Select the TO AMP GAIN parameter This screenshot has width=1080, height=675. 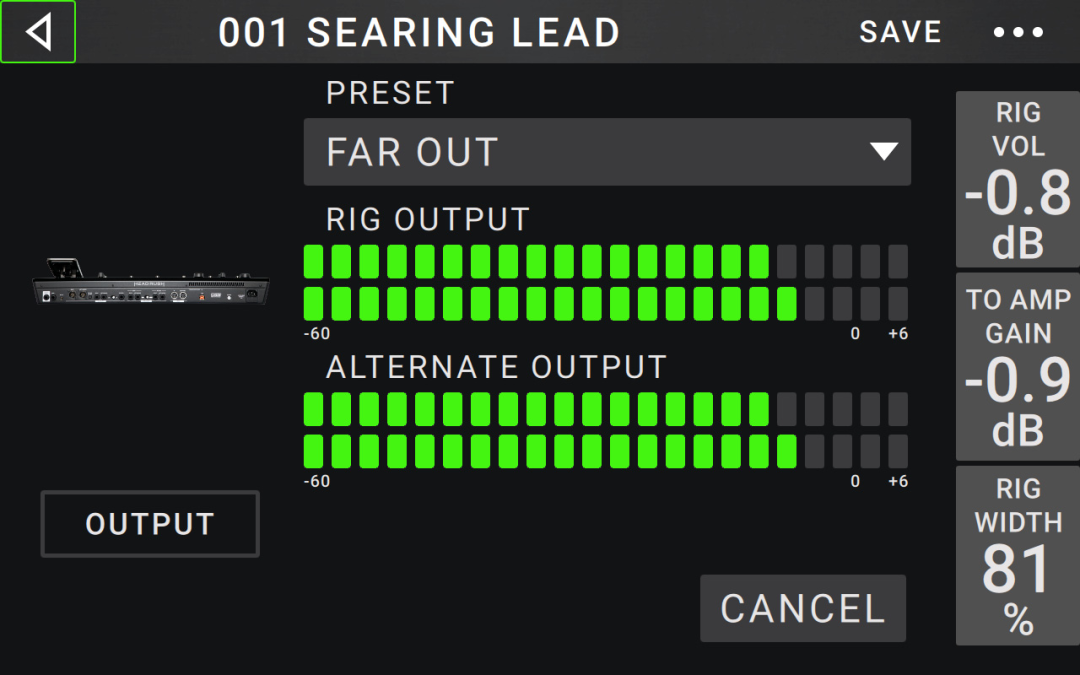click(1018, 366)
